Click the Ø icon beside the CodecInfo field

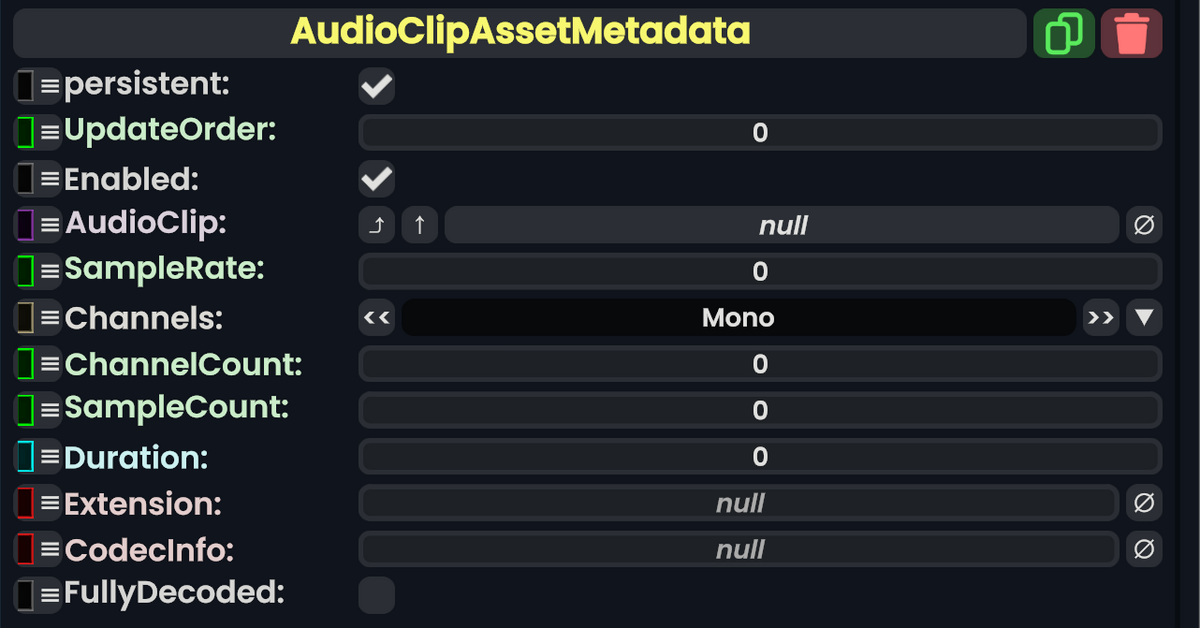[1144, 549]
